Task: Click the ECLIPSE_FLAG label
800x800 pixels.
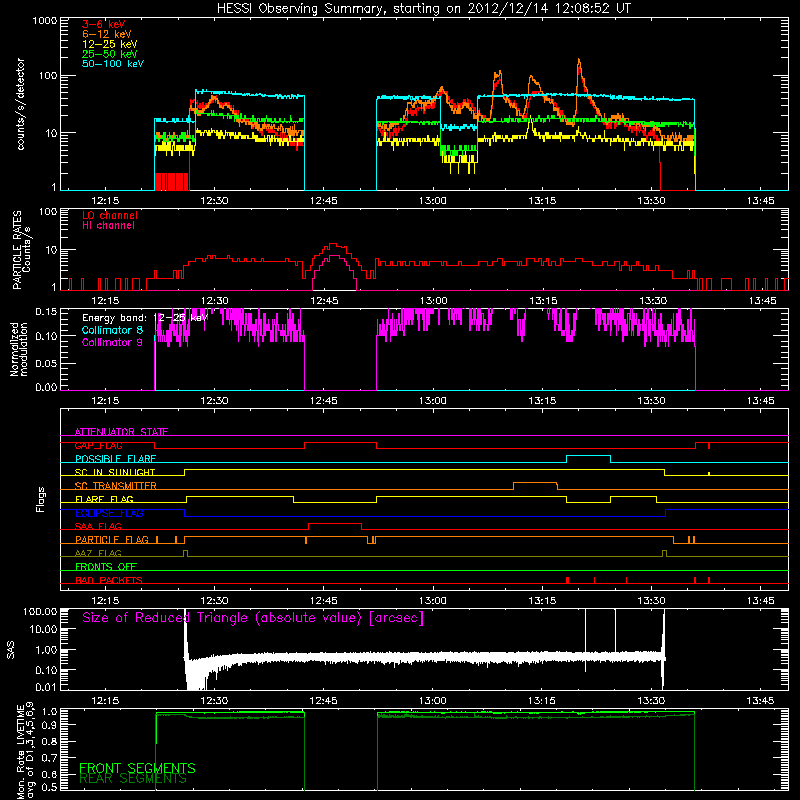Action: click(x=109, y=513)
